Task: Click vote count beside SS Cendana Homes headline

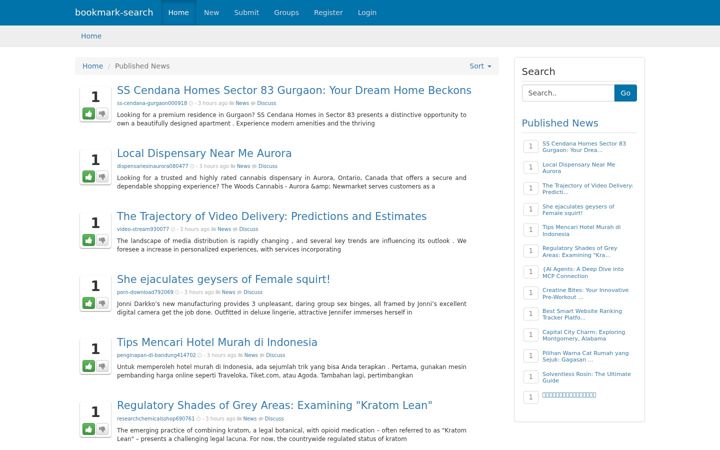Action: (x=95, y=97)
